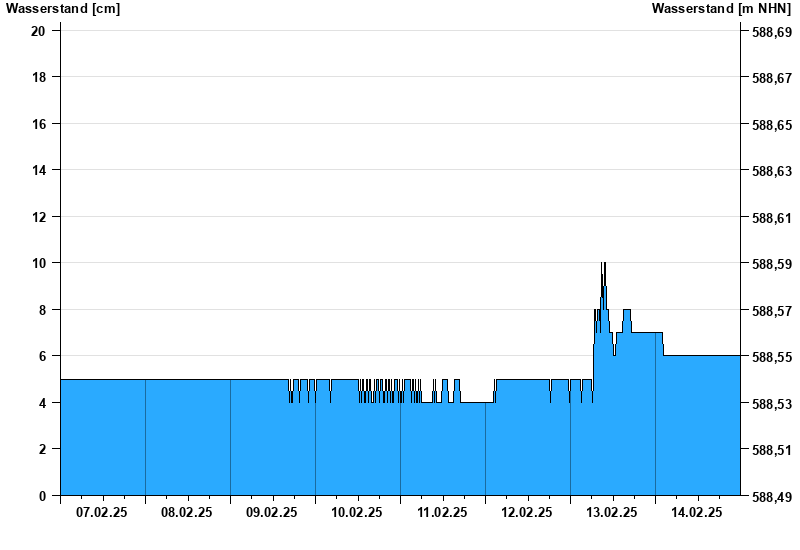This screenshot has width=800, height=550.
Task: Select the 07.02.25 date label
Action: click(102, 513)
